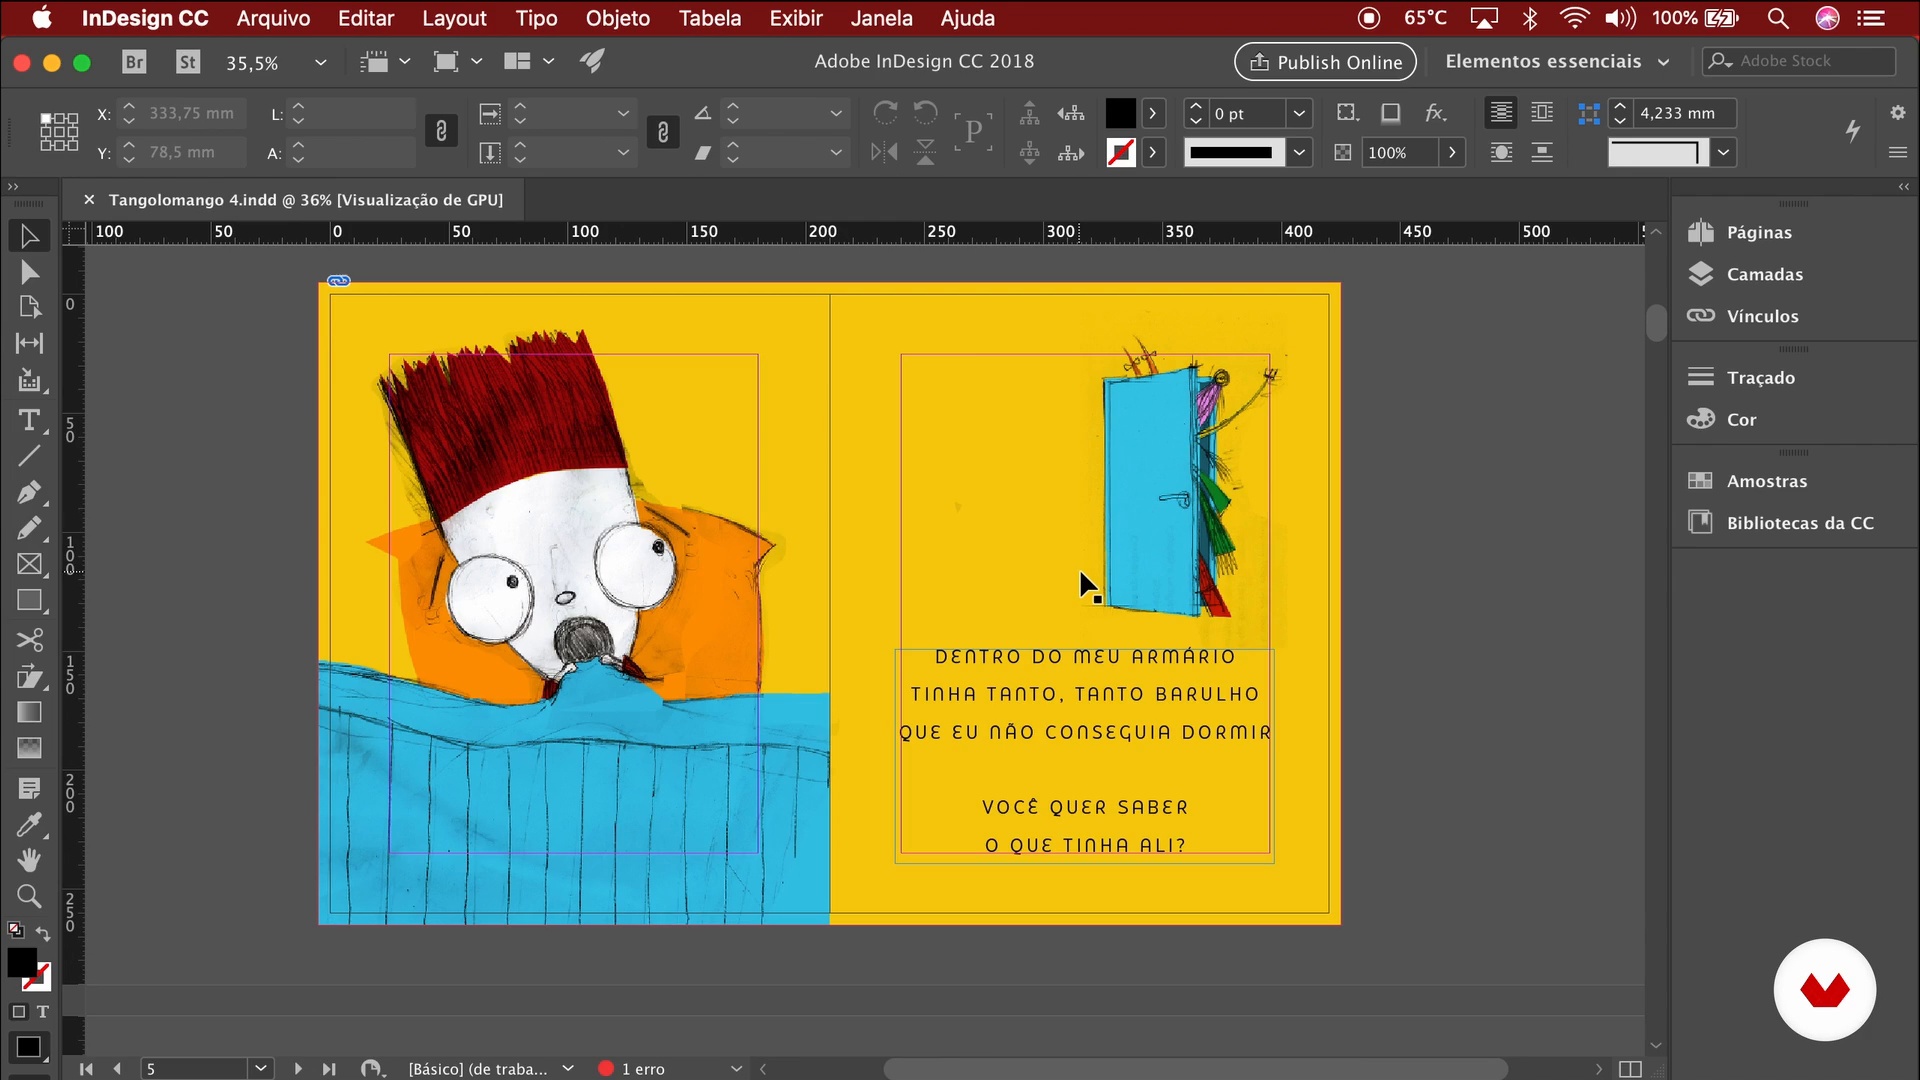Open Adobe Stock via St icon
The height and width of the screenshot is (1080, 1920).
[188, 62]
